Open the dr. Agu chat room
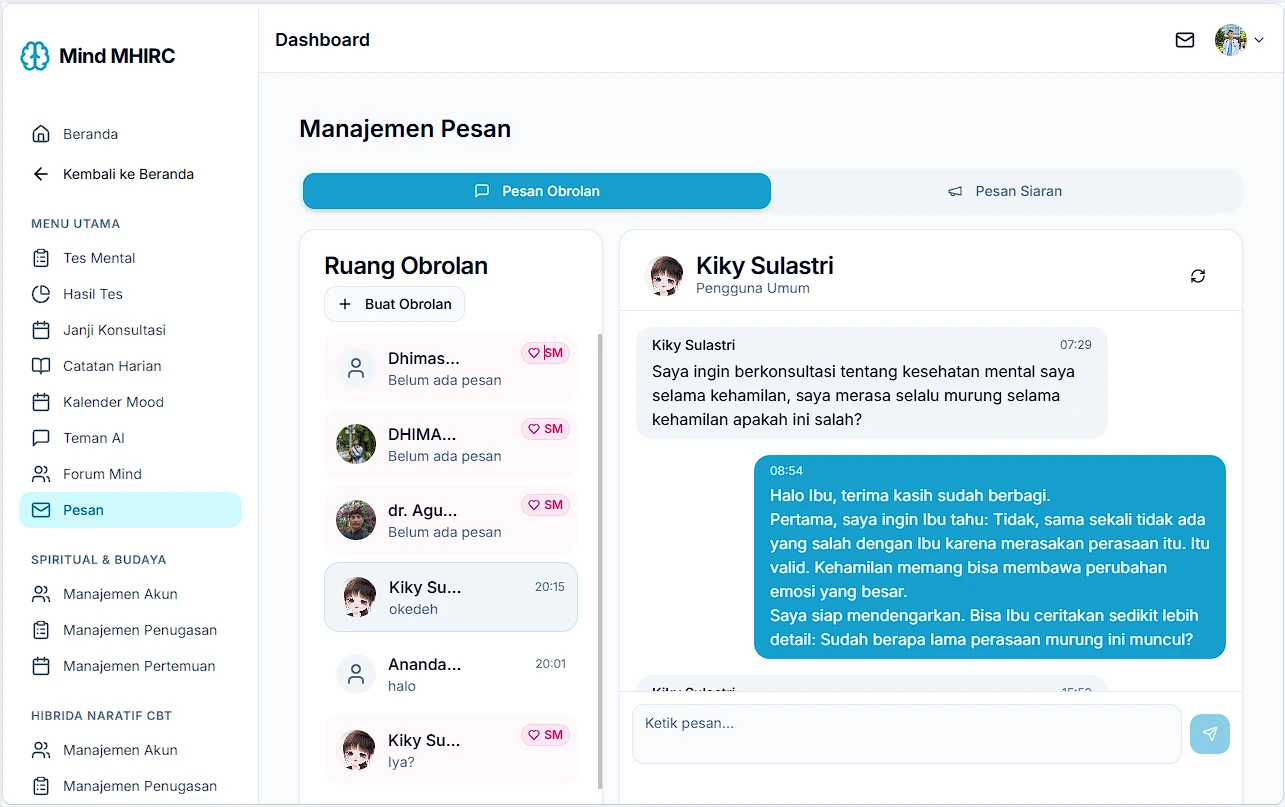The height and width of the screenshot is (807, 1285). (451, 520)
